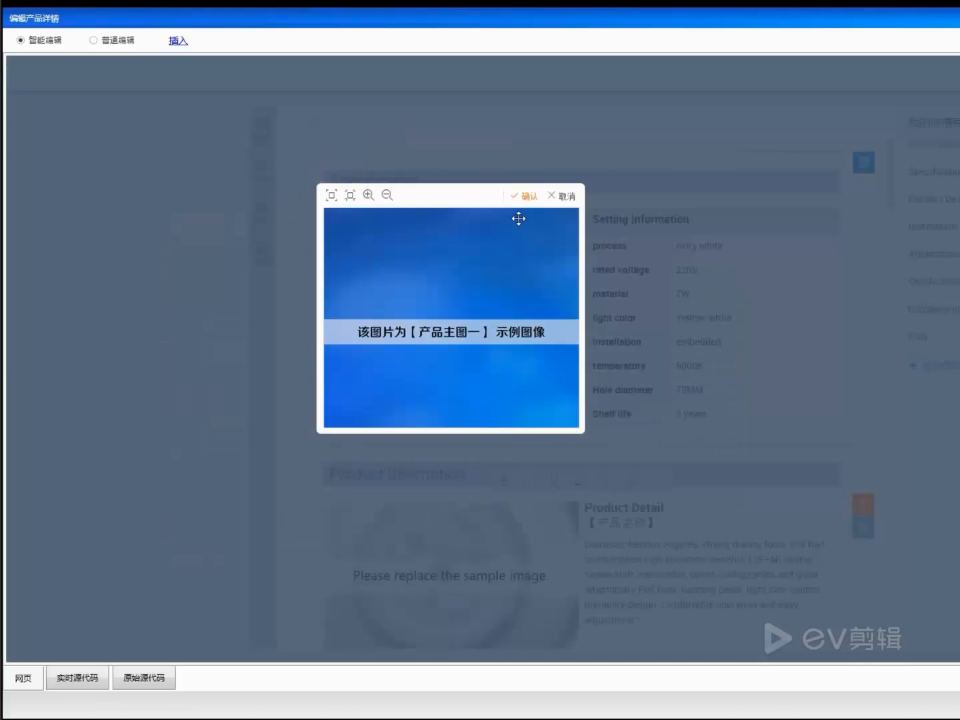The width and height of the screenshot is (960, 720).
Task: Click the fit-to-frame icon in image dialog
Action: [331, 195]
